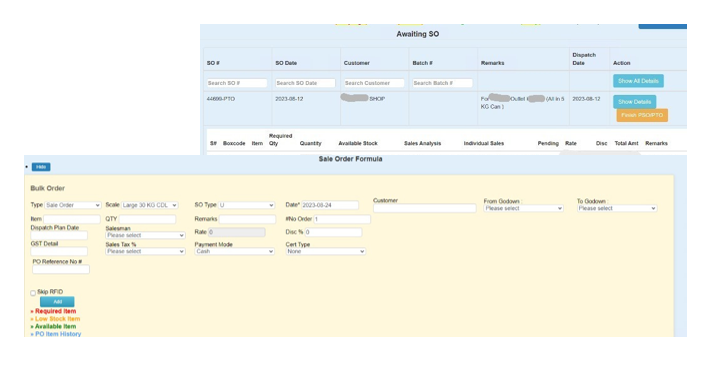This screenshot has height=370, width=711.
Task: Click the Date field showing 2023-08-24
Action: 330,205
